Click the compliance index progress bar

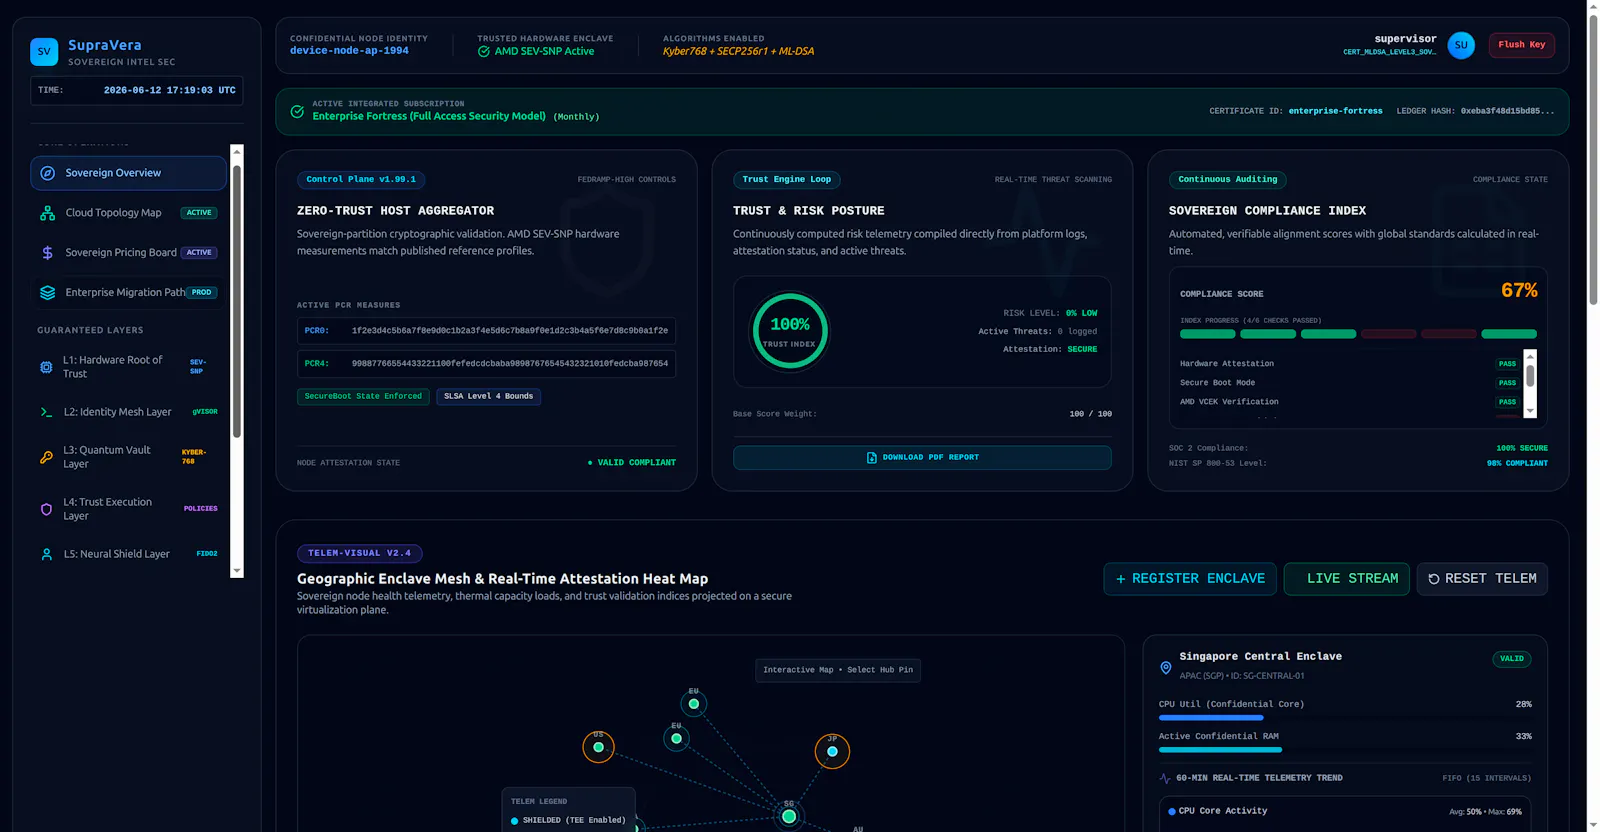[1358, 334]
